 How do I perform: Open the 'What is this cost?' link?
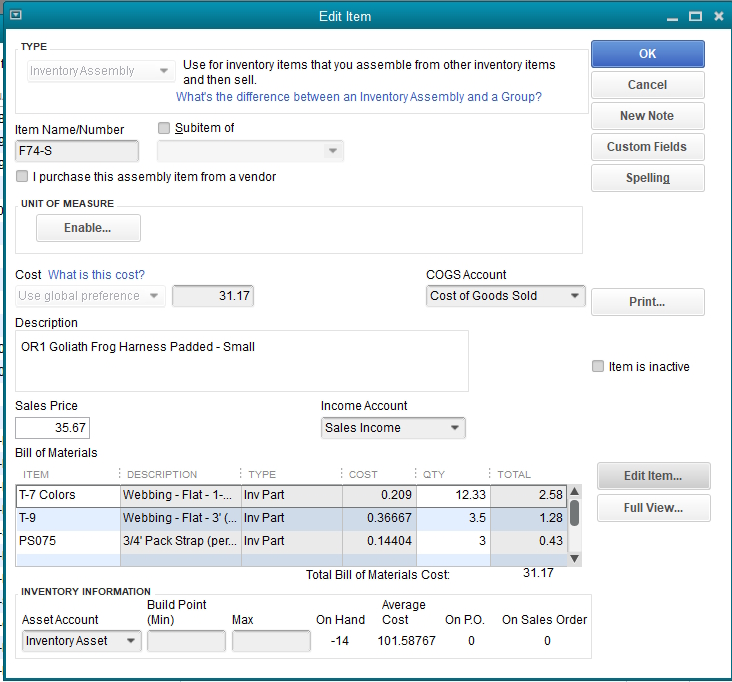pyautogui.click(x=96, y=275)
